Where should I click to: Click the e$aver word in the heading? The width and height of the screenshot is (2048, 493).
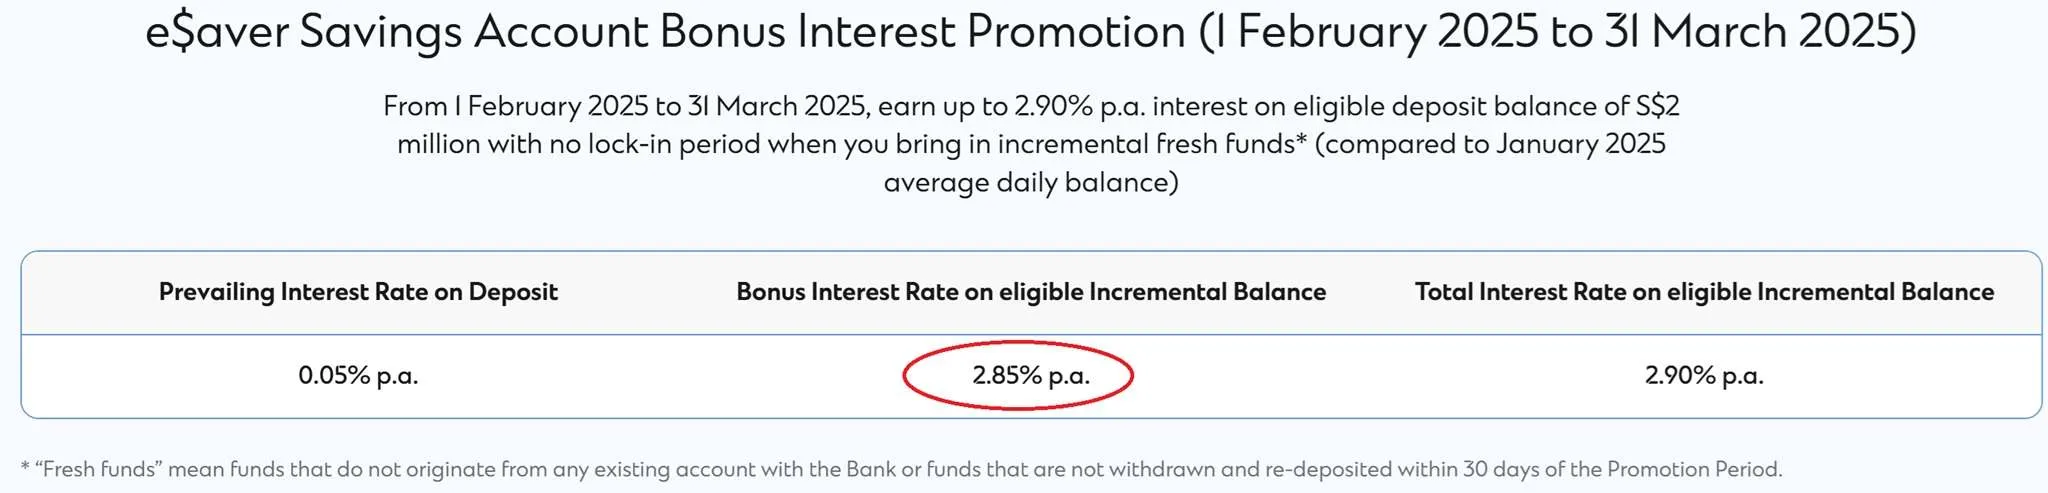(217, 32)
